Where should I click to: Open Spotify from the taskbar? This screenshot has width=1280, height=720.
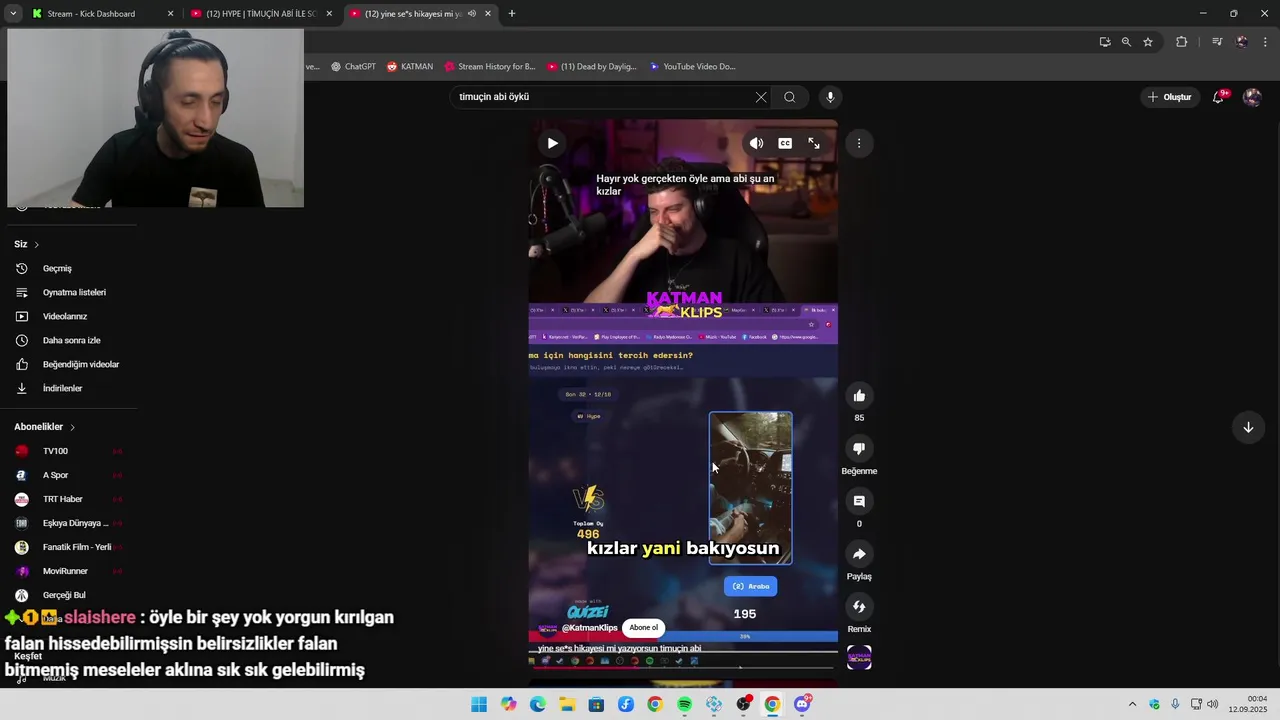pos(684,704)
